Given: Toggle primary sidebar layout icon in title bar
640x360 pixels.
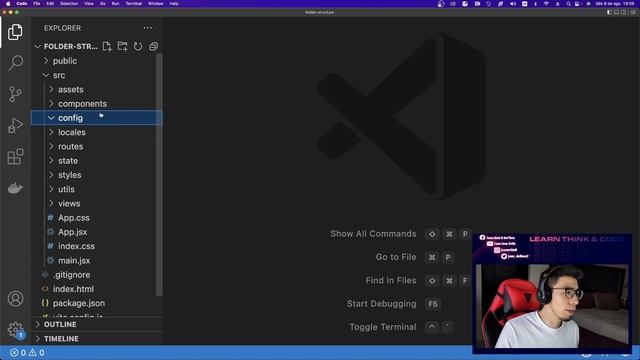Looking at the screenshot, I should 609,12.
